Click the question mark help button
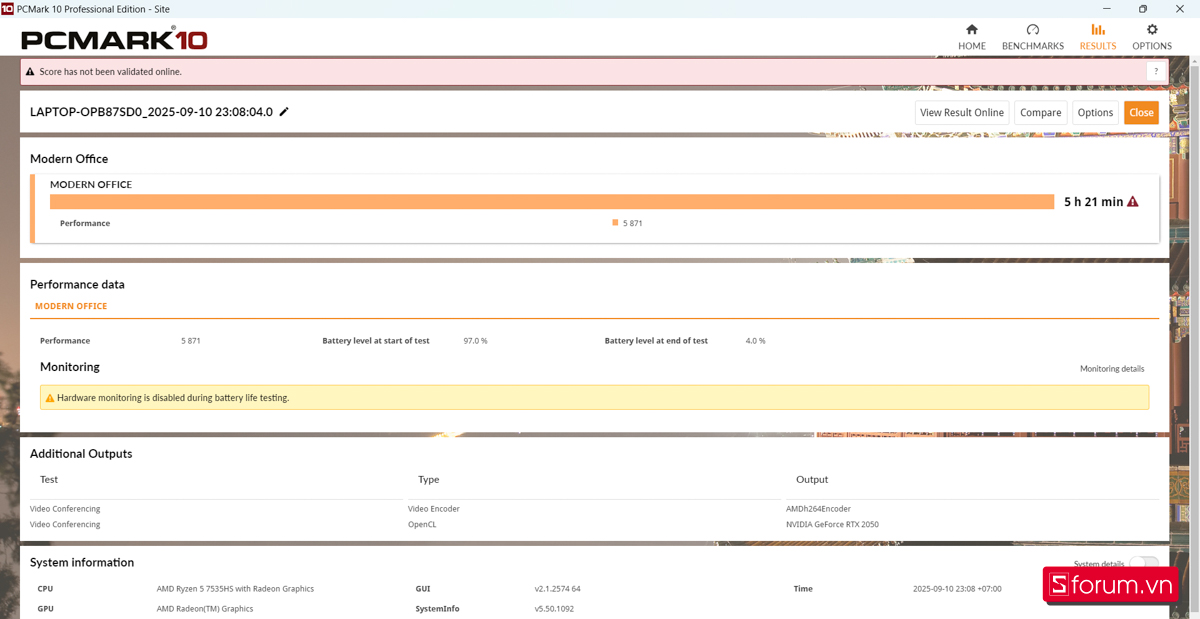Image resolution: width=1200 pixels, height=619 pixels. pyautogui.click(x=1156, y=72)
